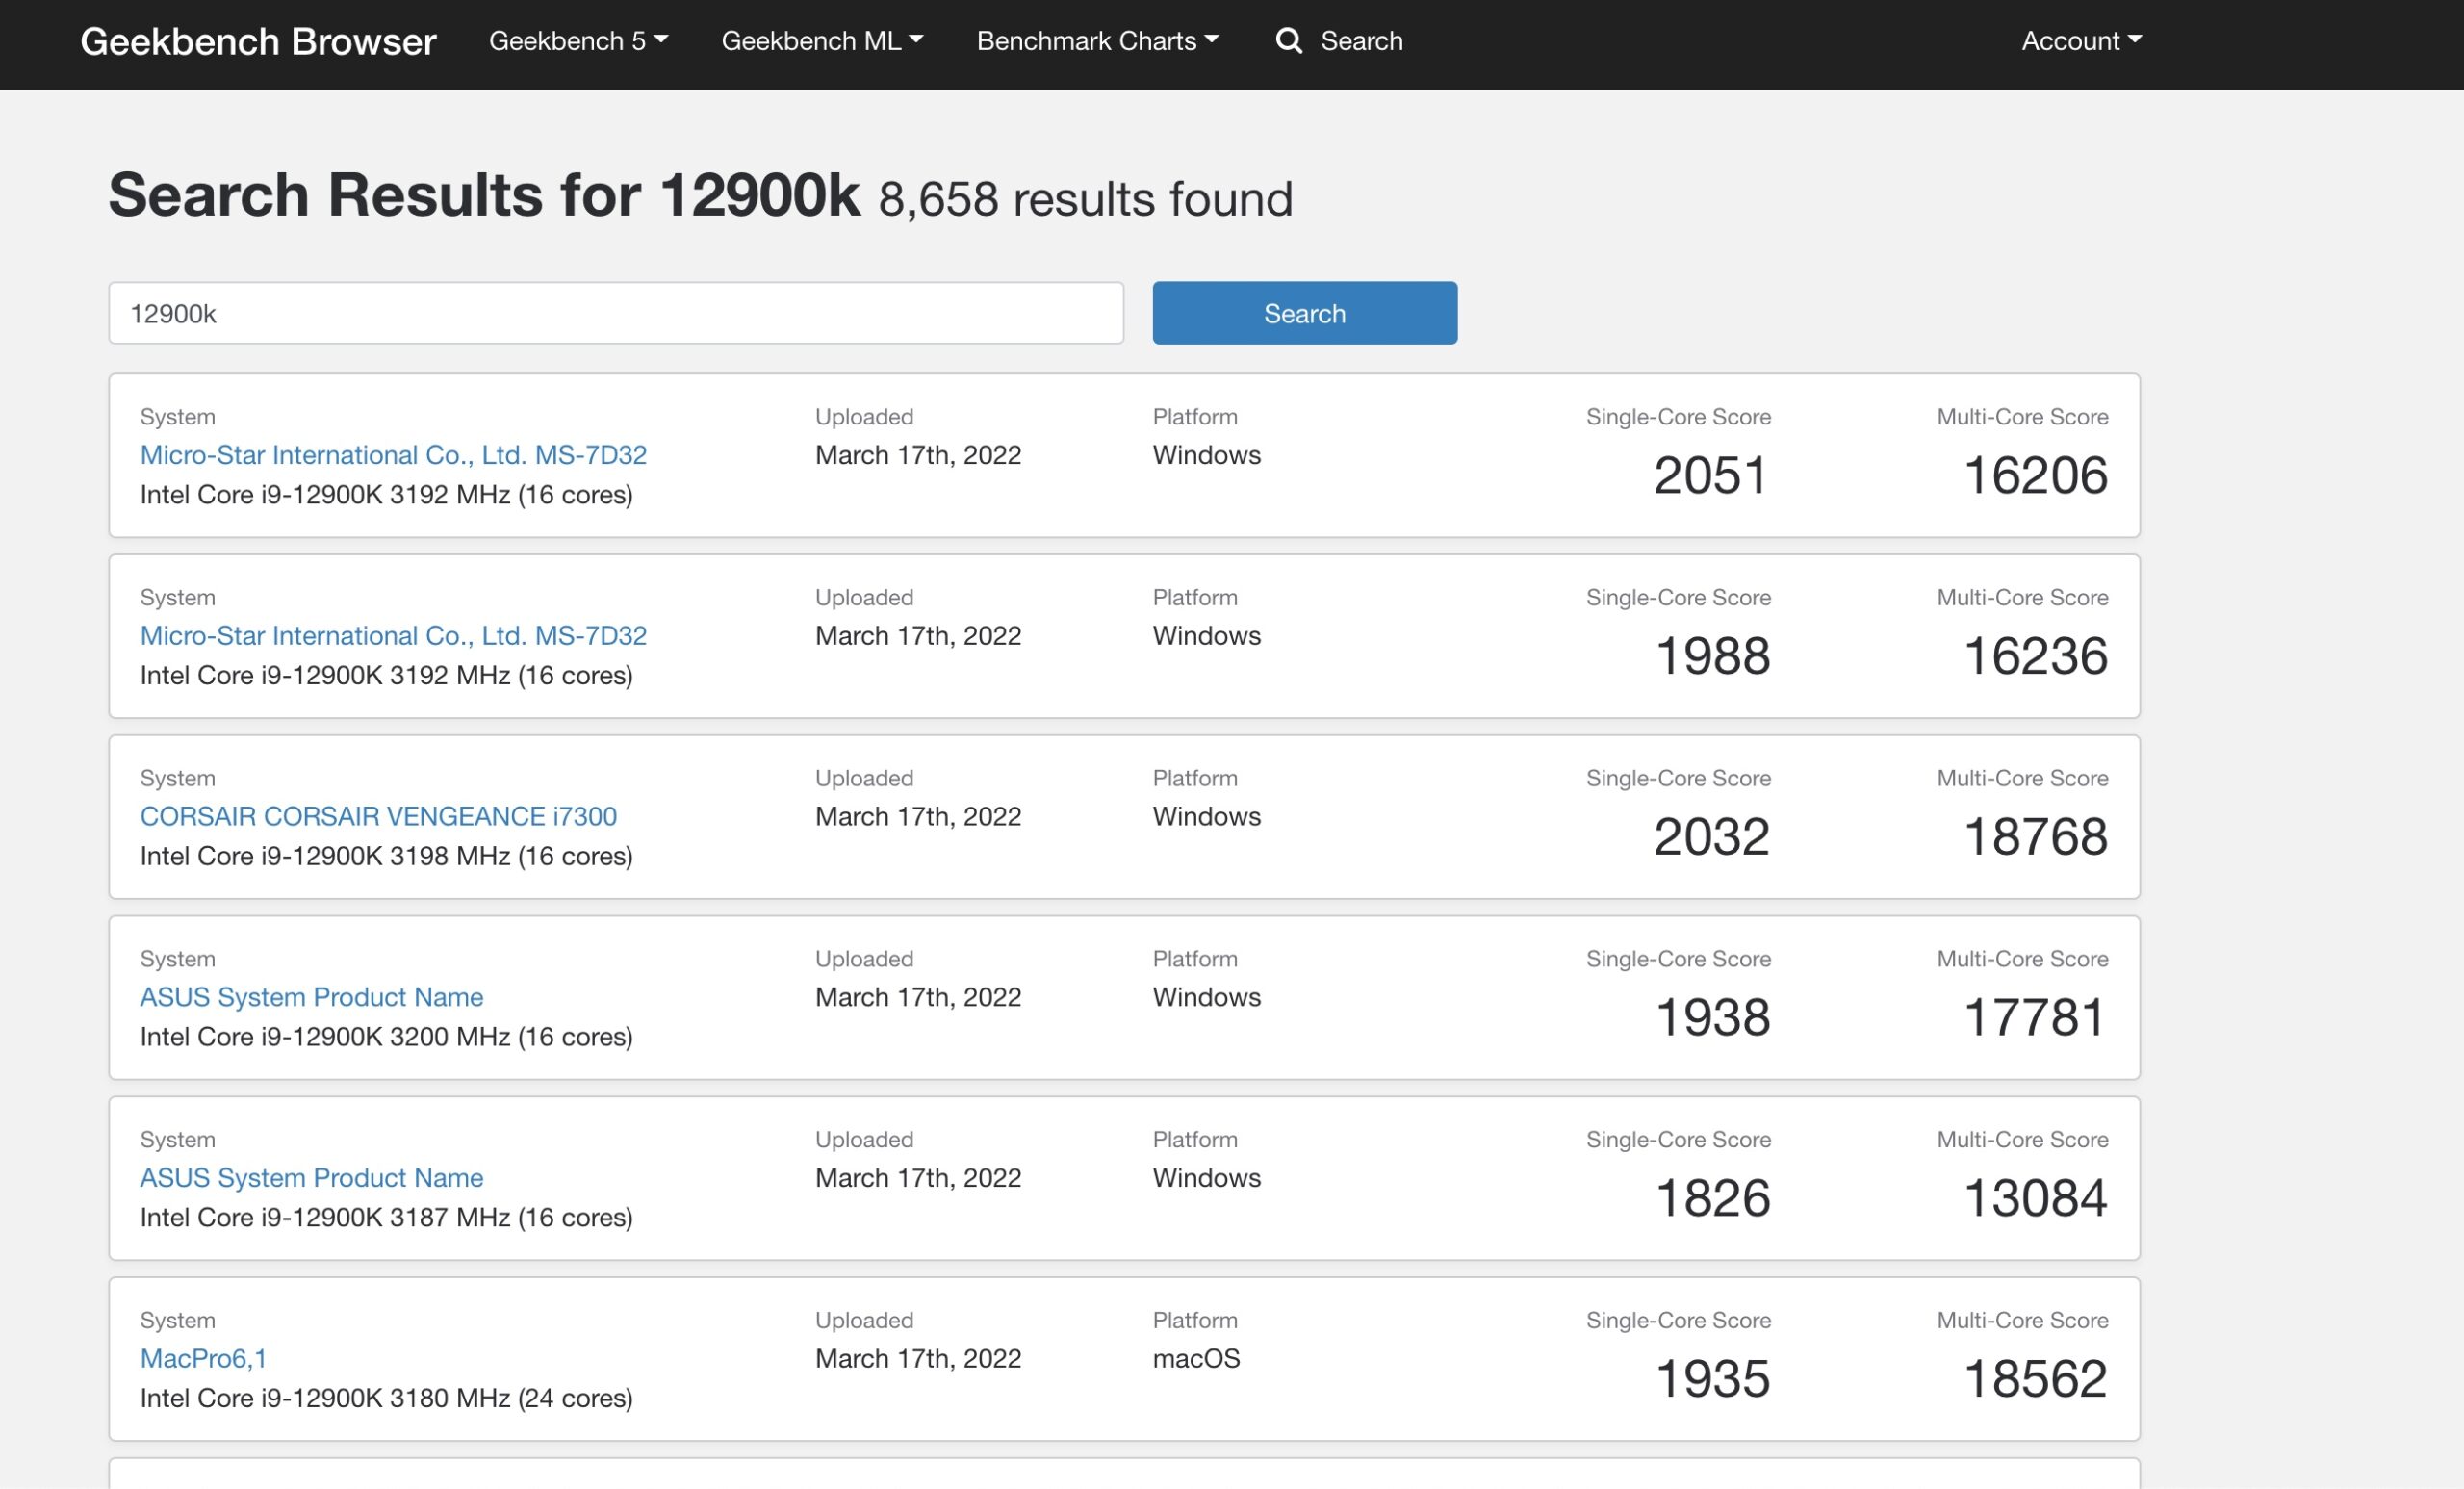Click the magnifier search icon in navbar
Screen dimensions: 2464x1489
[x=1289, y=41]
